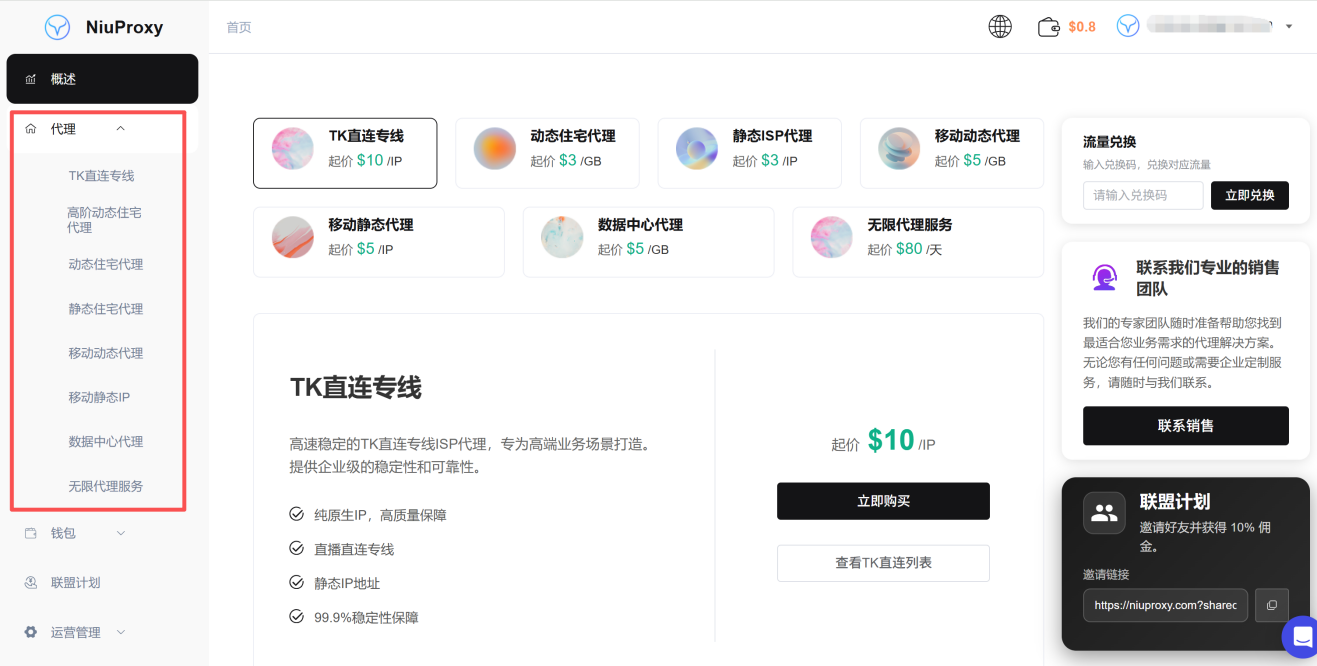Select 移动静态IP in the sidebar
1317x666 pixels.
pyautogui.click(x=99, y=397)
